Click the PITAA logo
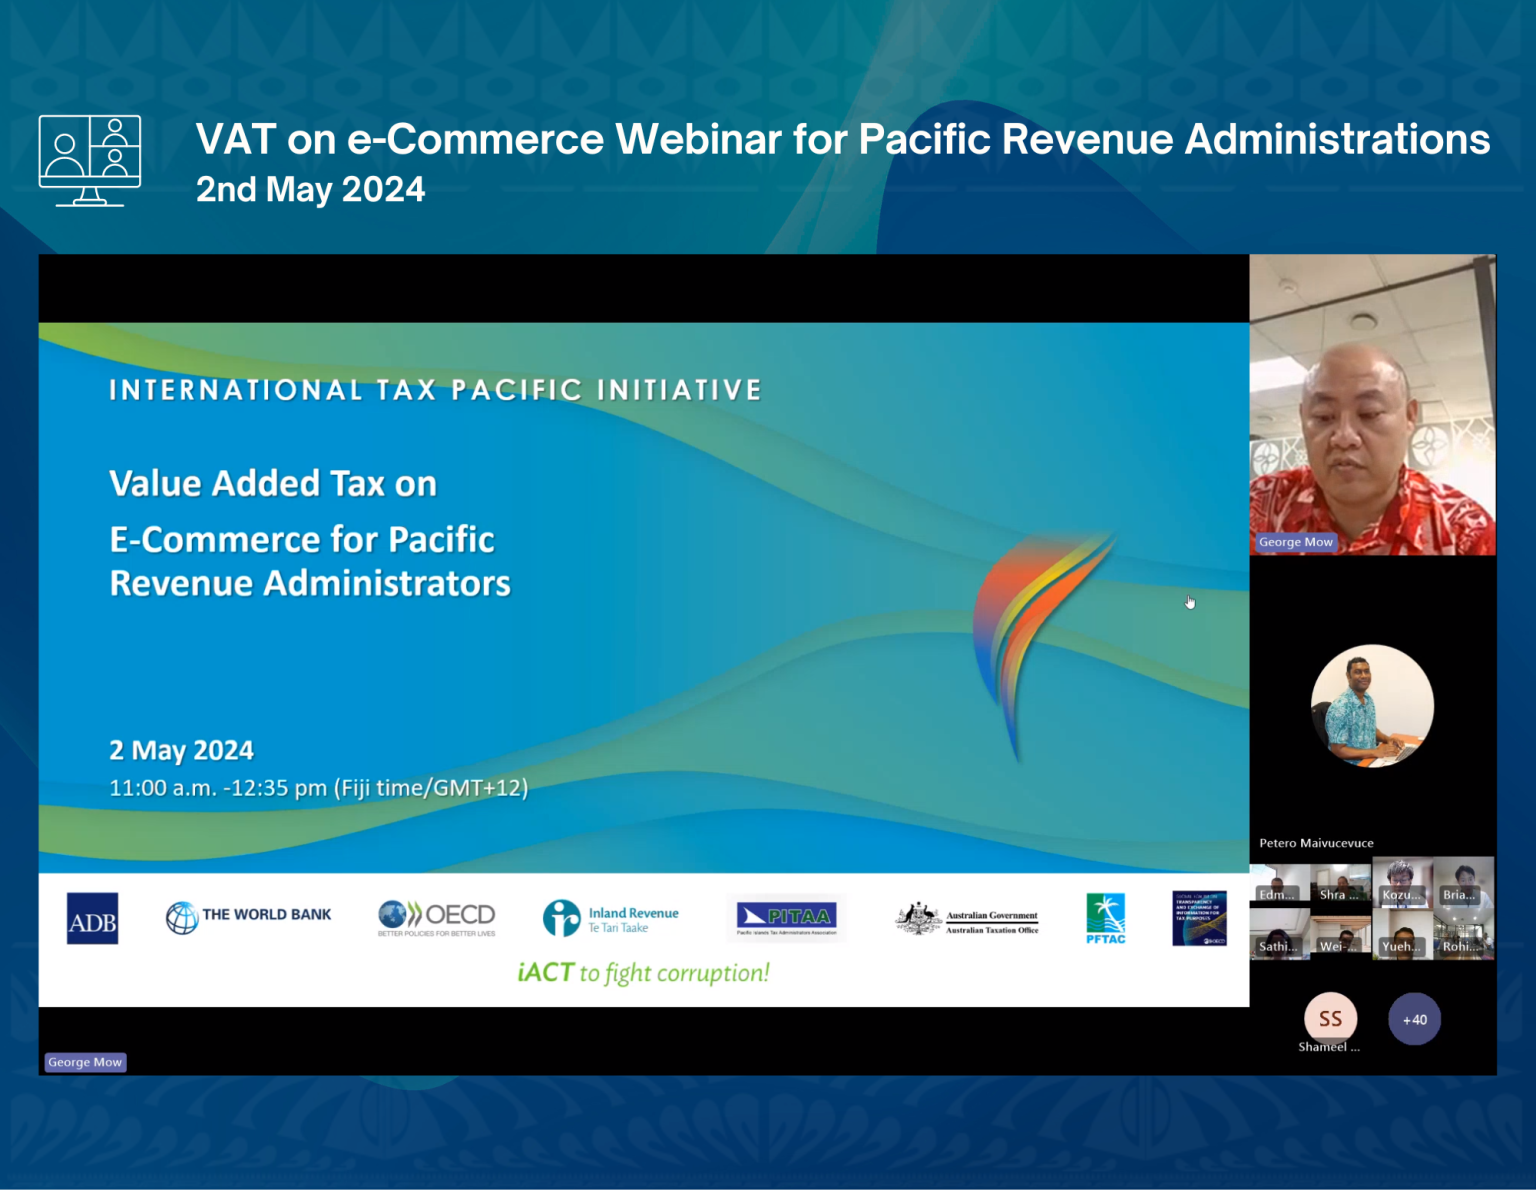 pyautogui.click(x=786, y=917)
